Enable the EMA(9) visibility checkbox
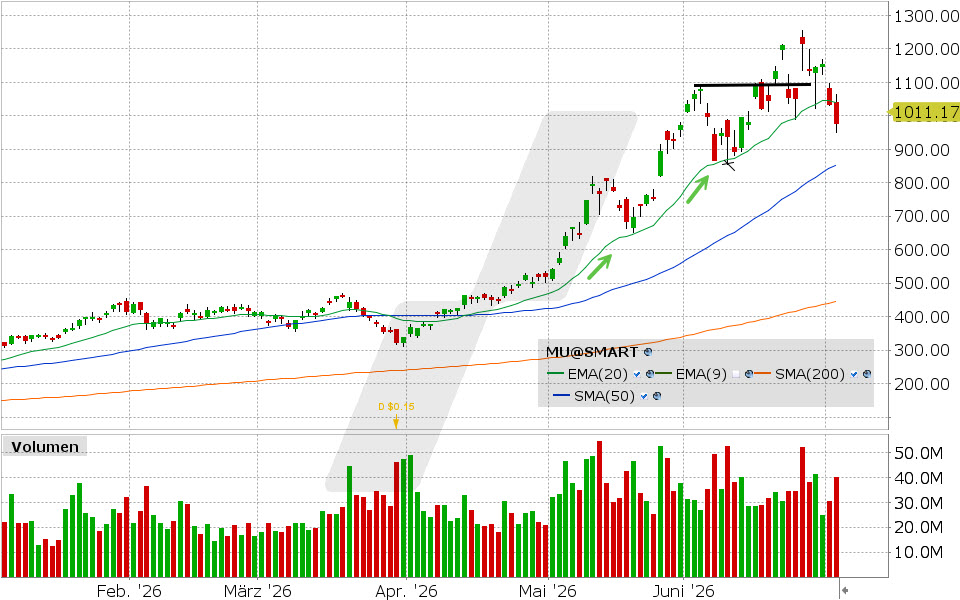This screenshot has width=960, height=600. 736,374
